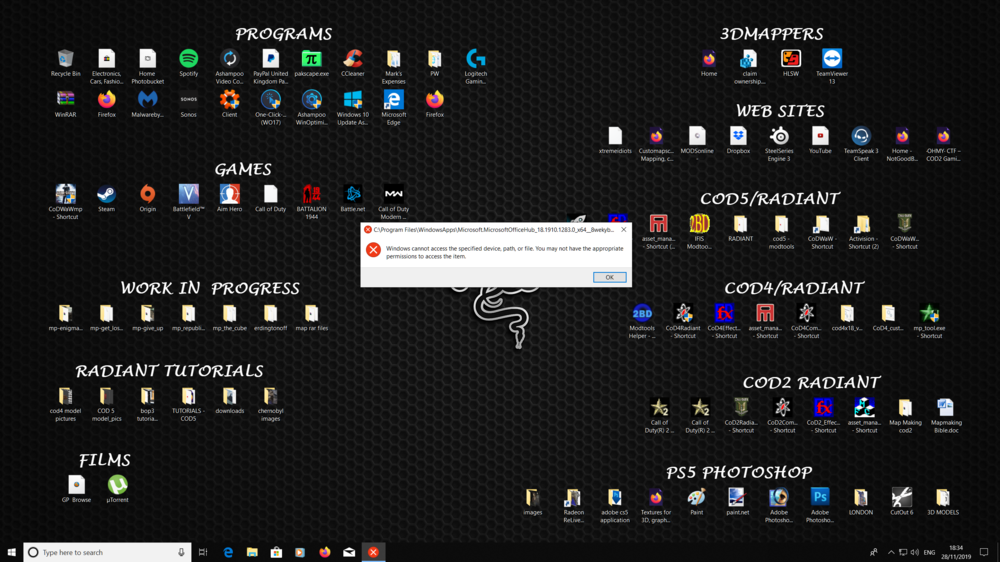Open the CCleaner desktop icon

tap(352, 60)
